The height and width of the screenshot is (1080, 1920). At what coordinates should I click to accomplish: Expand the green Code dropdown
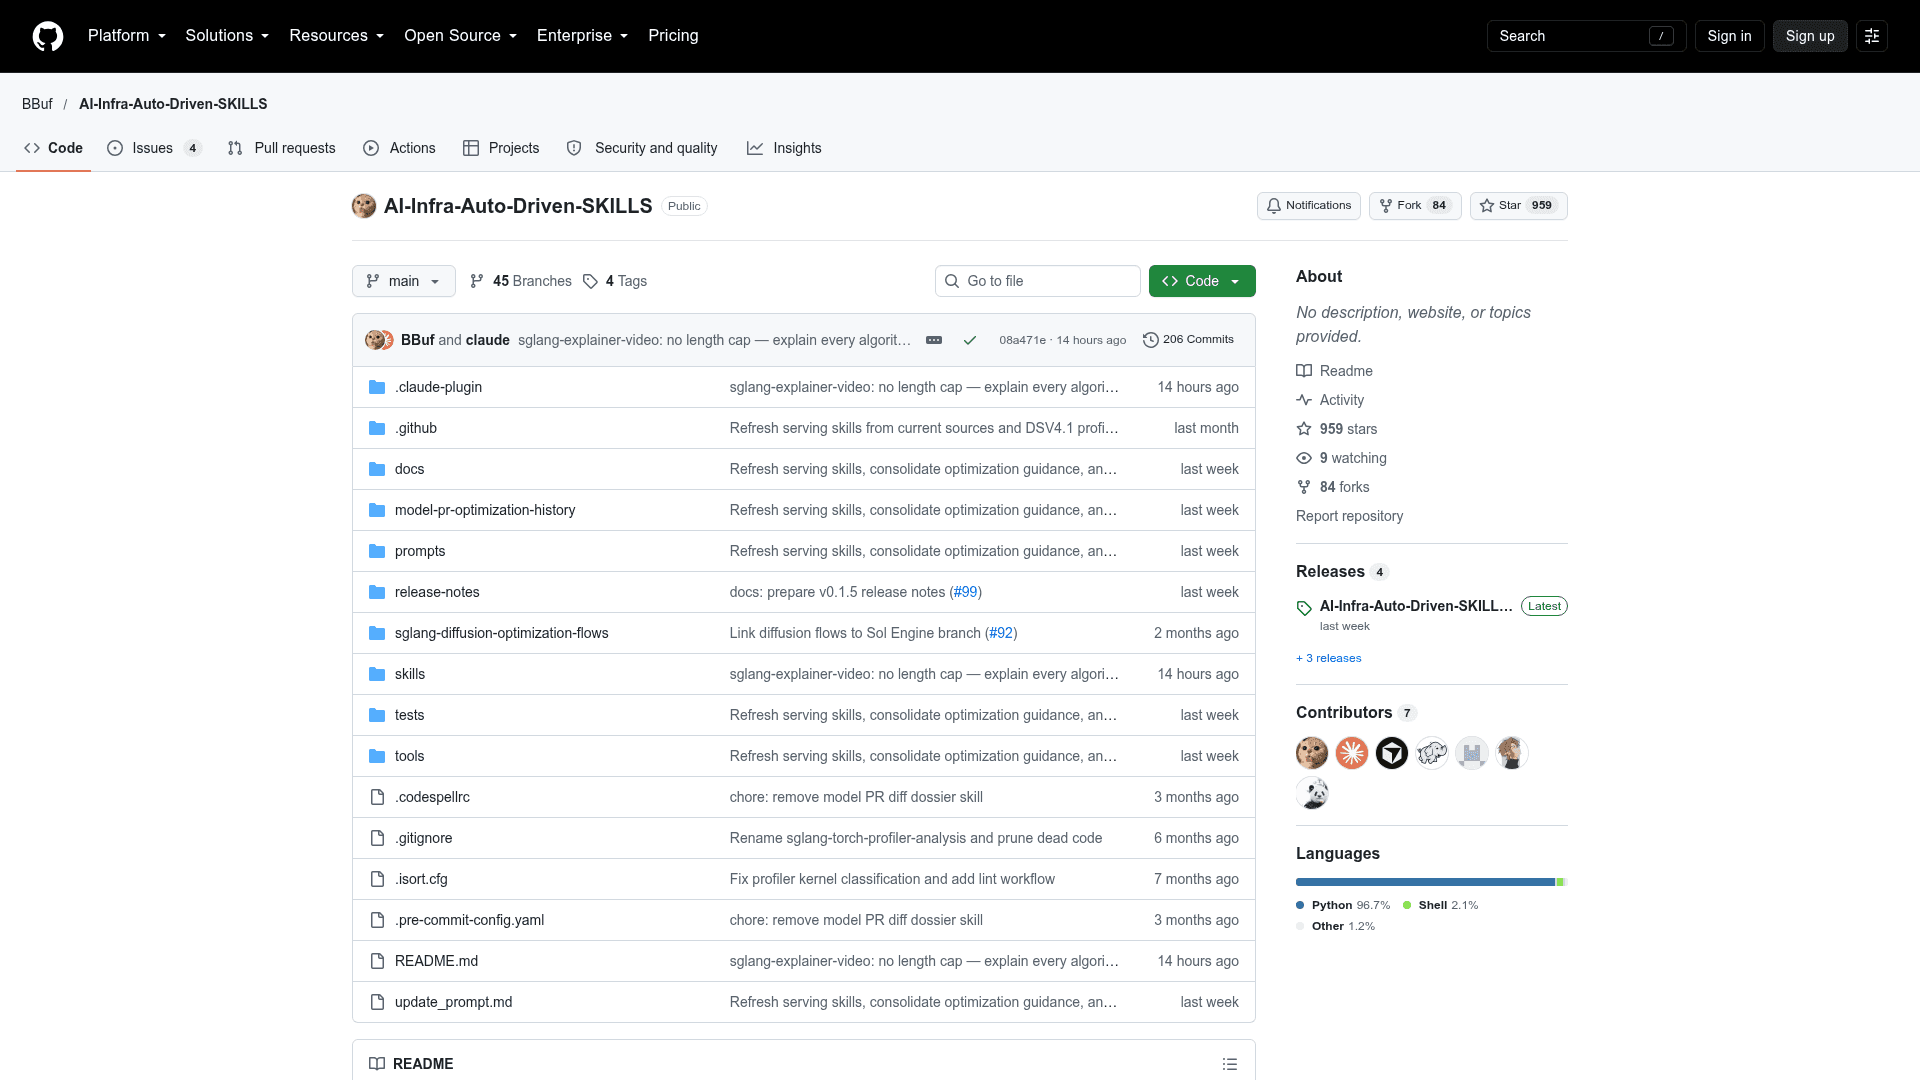[1202, 281]
